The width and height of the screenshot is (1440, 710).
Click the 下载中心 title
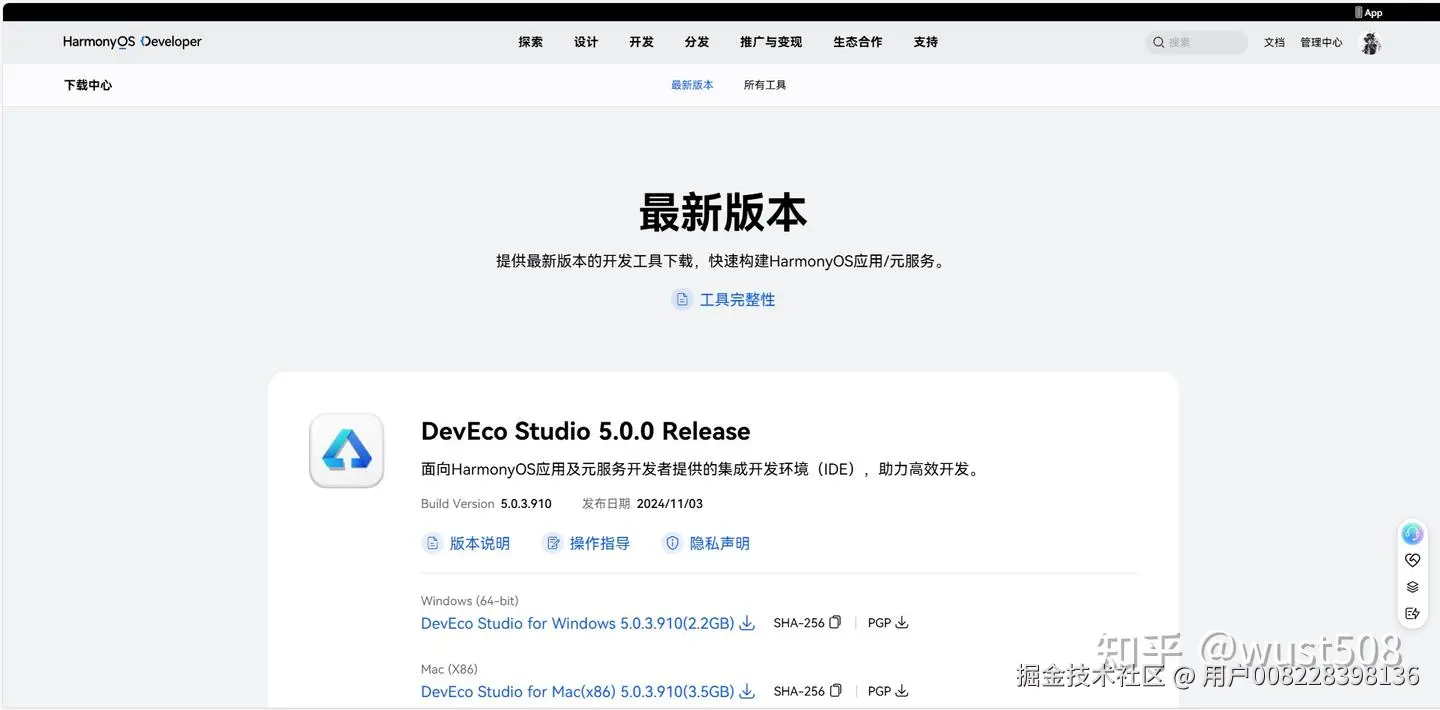[x=88, y=85]
